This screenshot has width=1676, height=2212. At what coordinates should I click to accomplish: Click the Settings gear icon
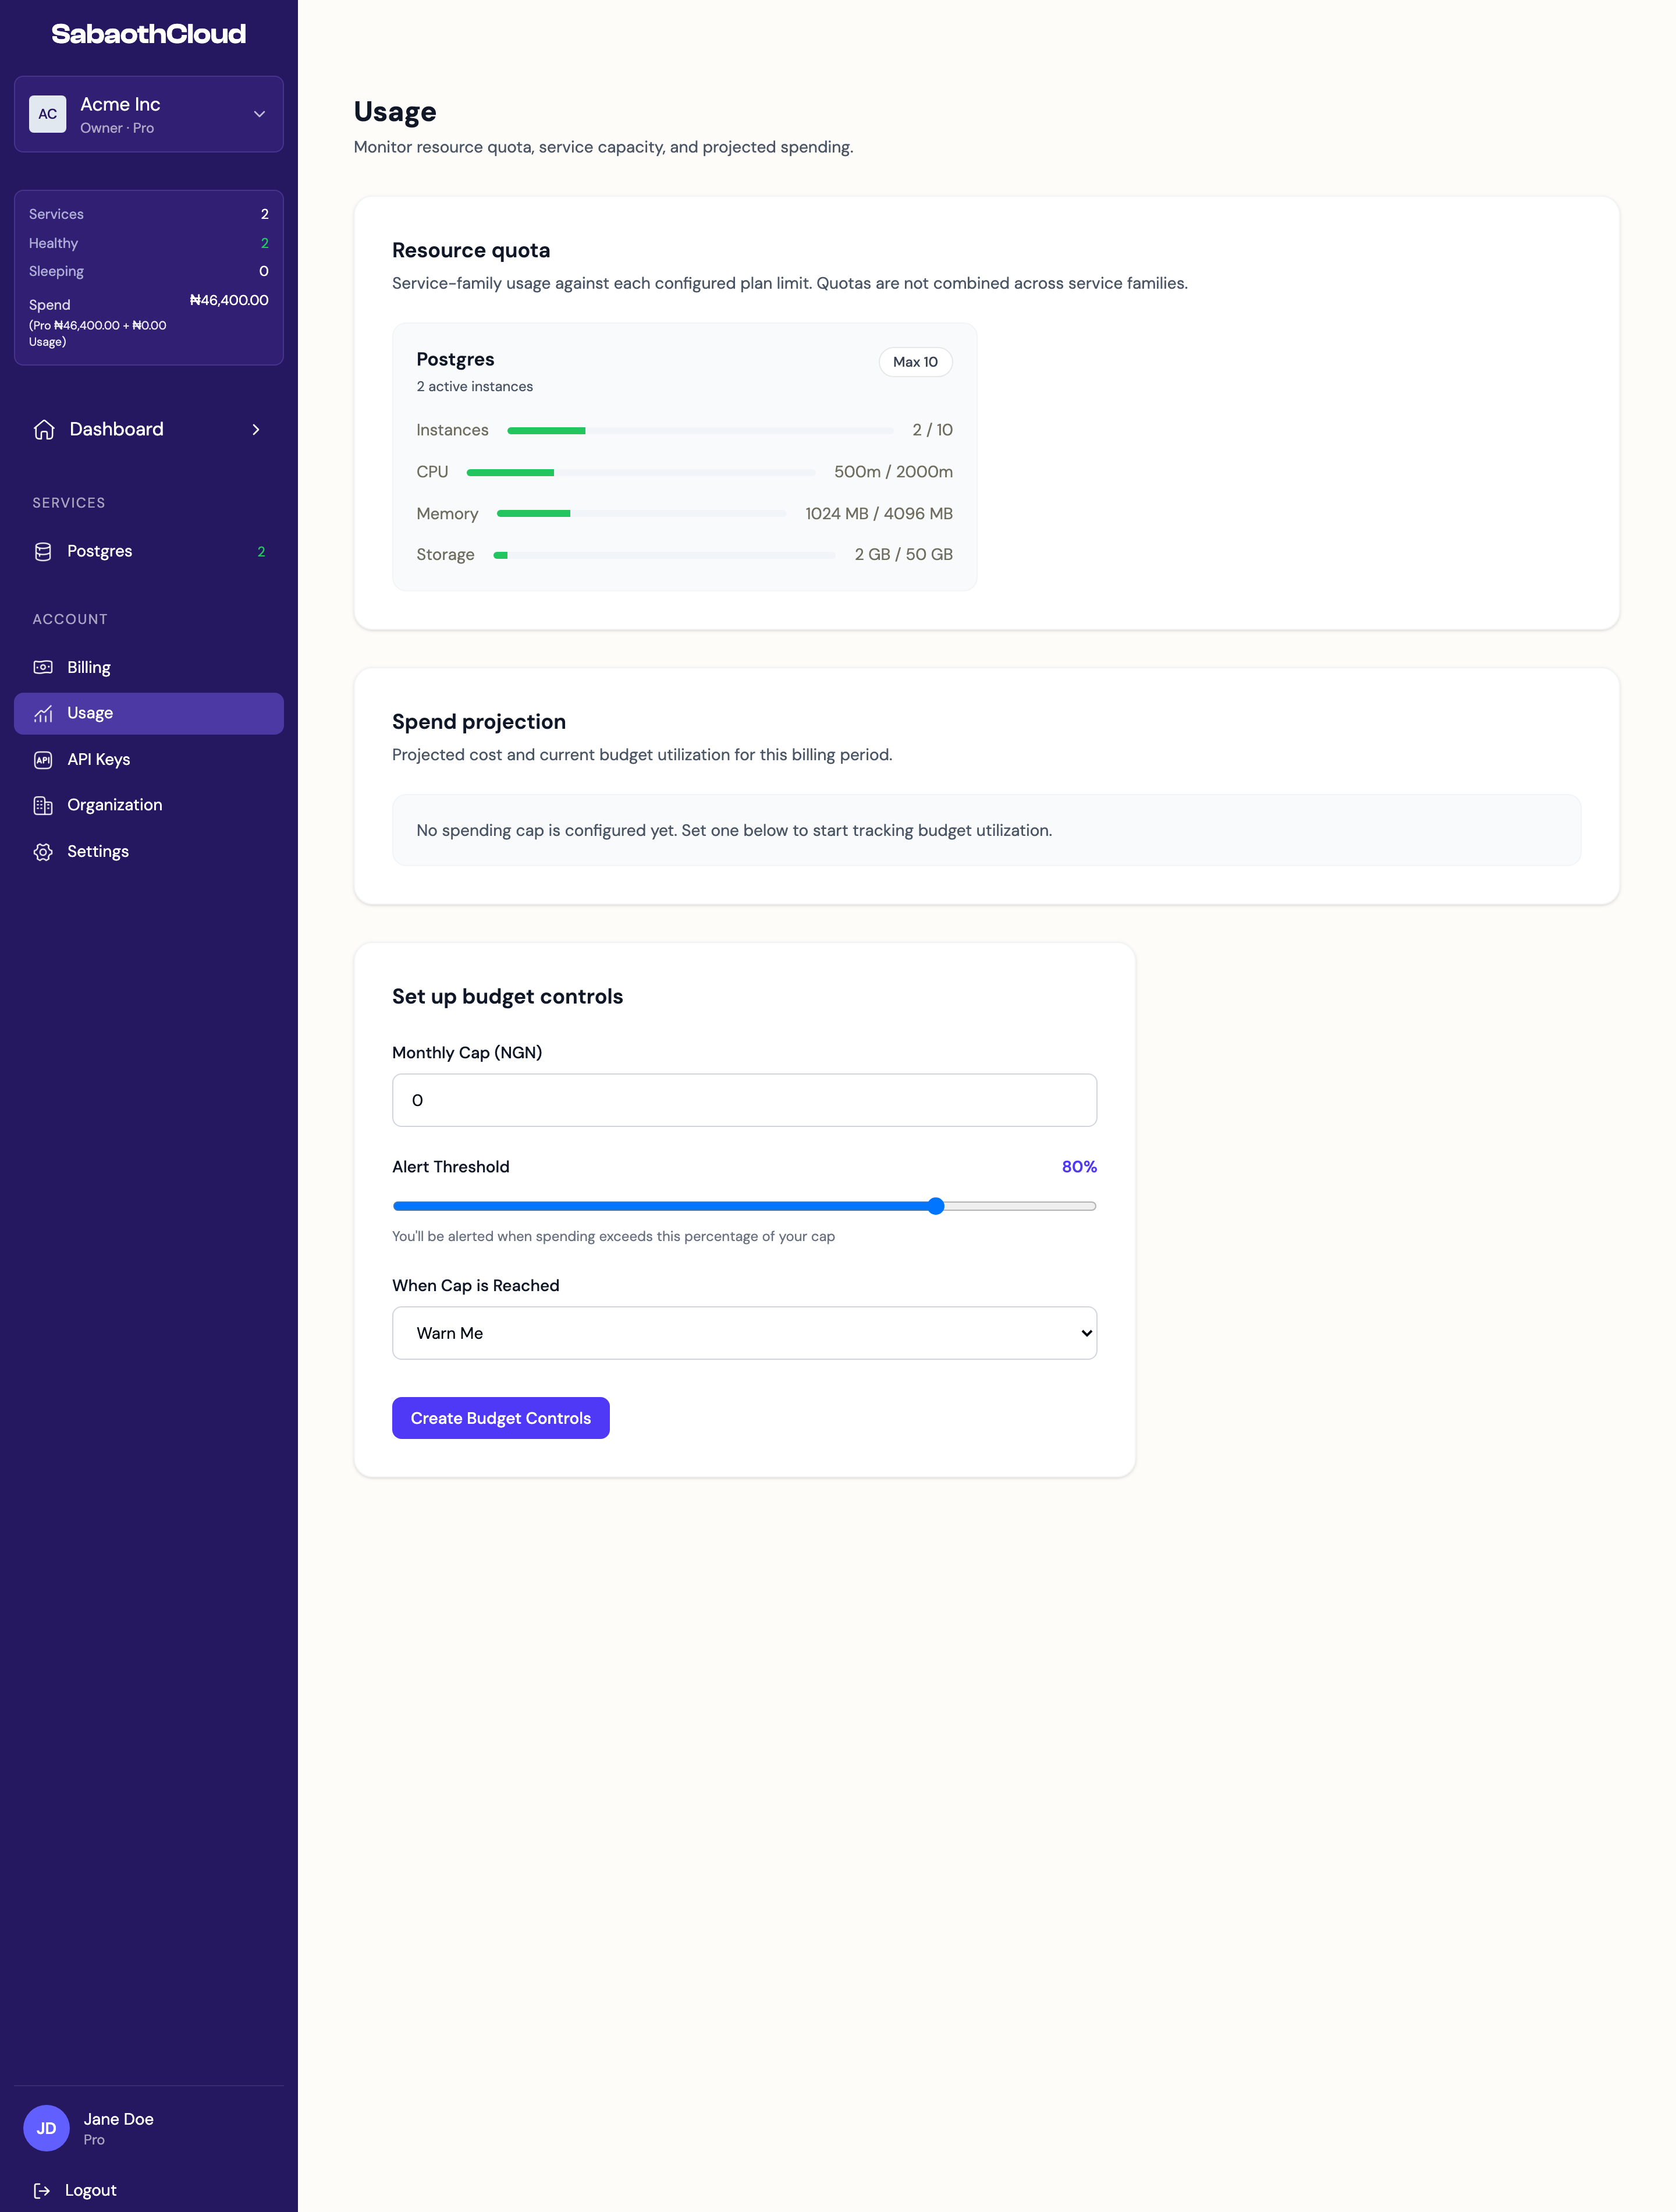click(43, 852)
